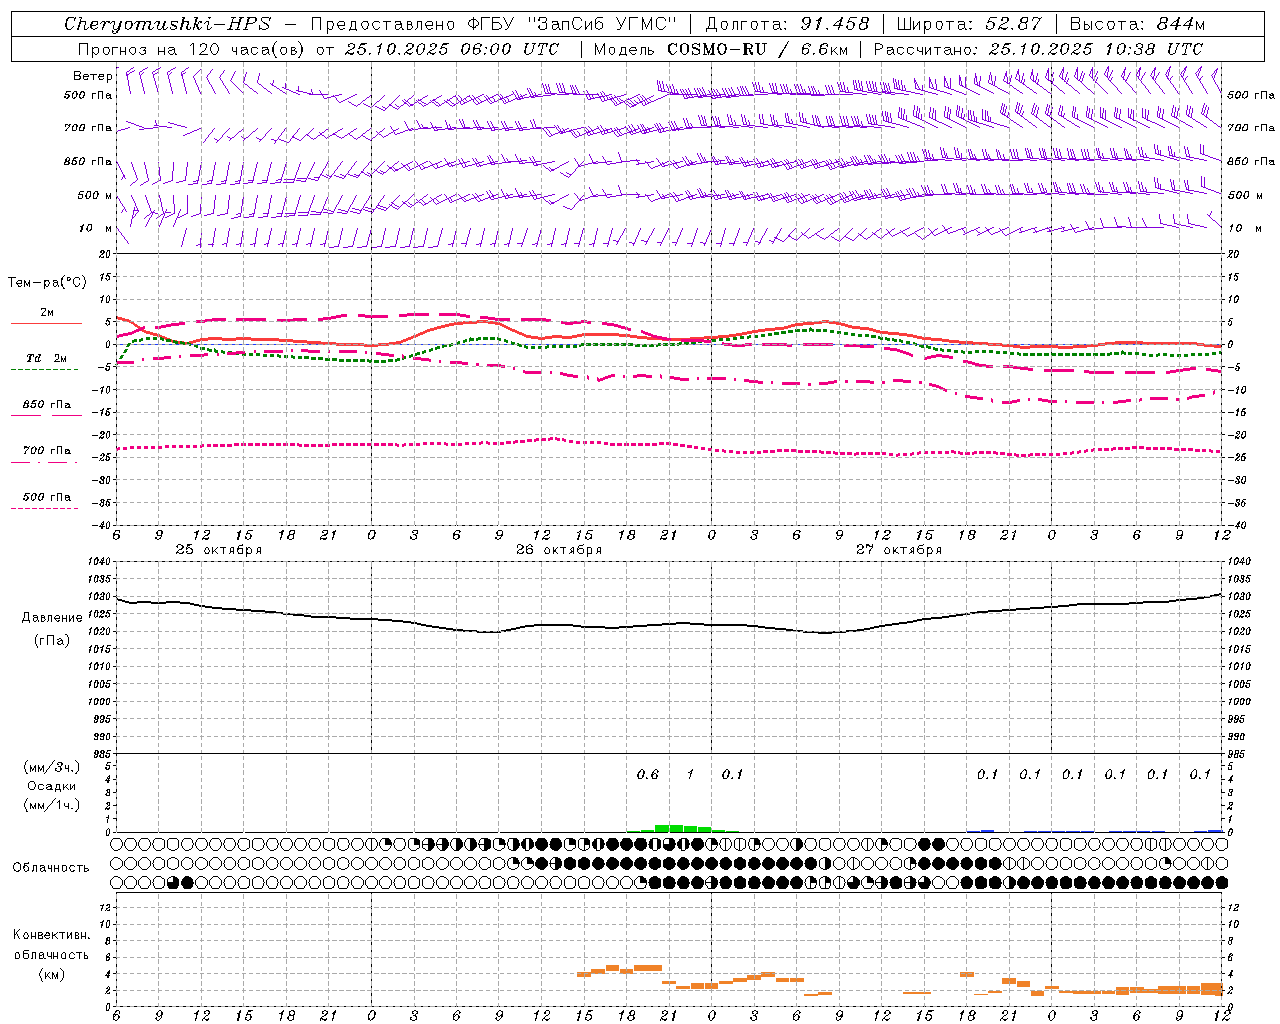Click the (мм/1ч.) precipitation unit label

pos(52,805)
